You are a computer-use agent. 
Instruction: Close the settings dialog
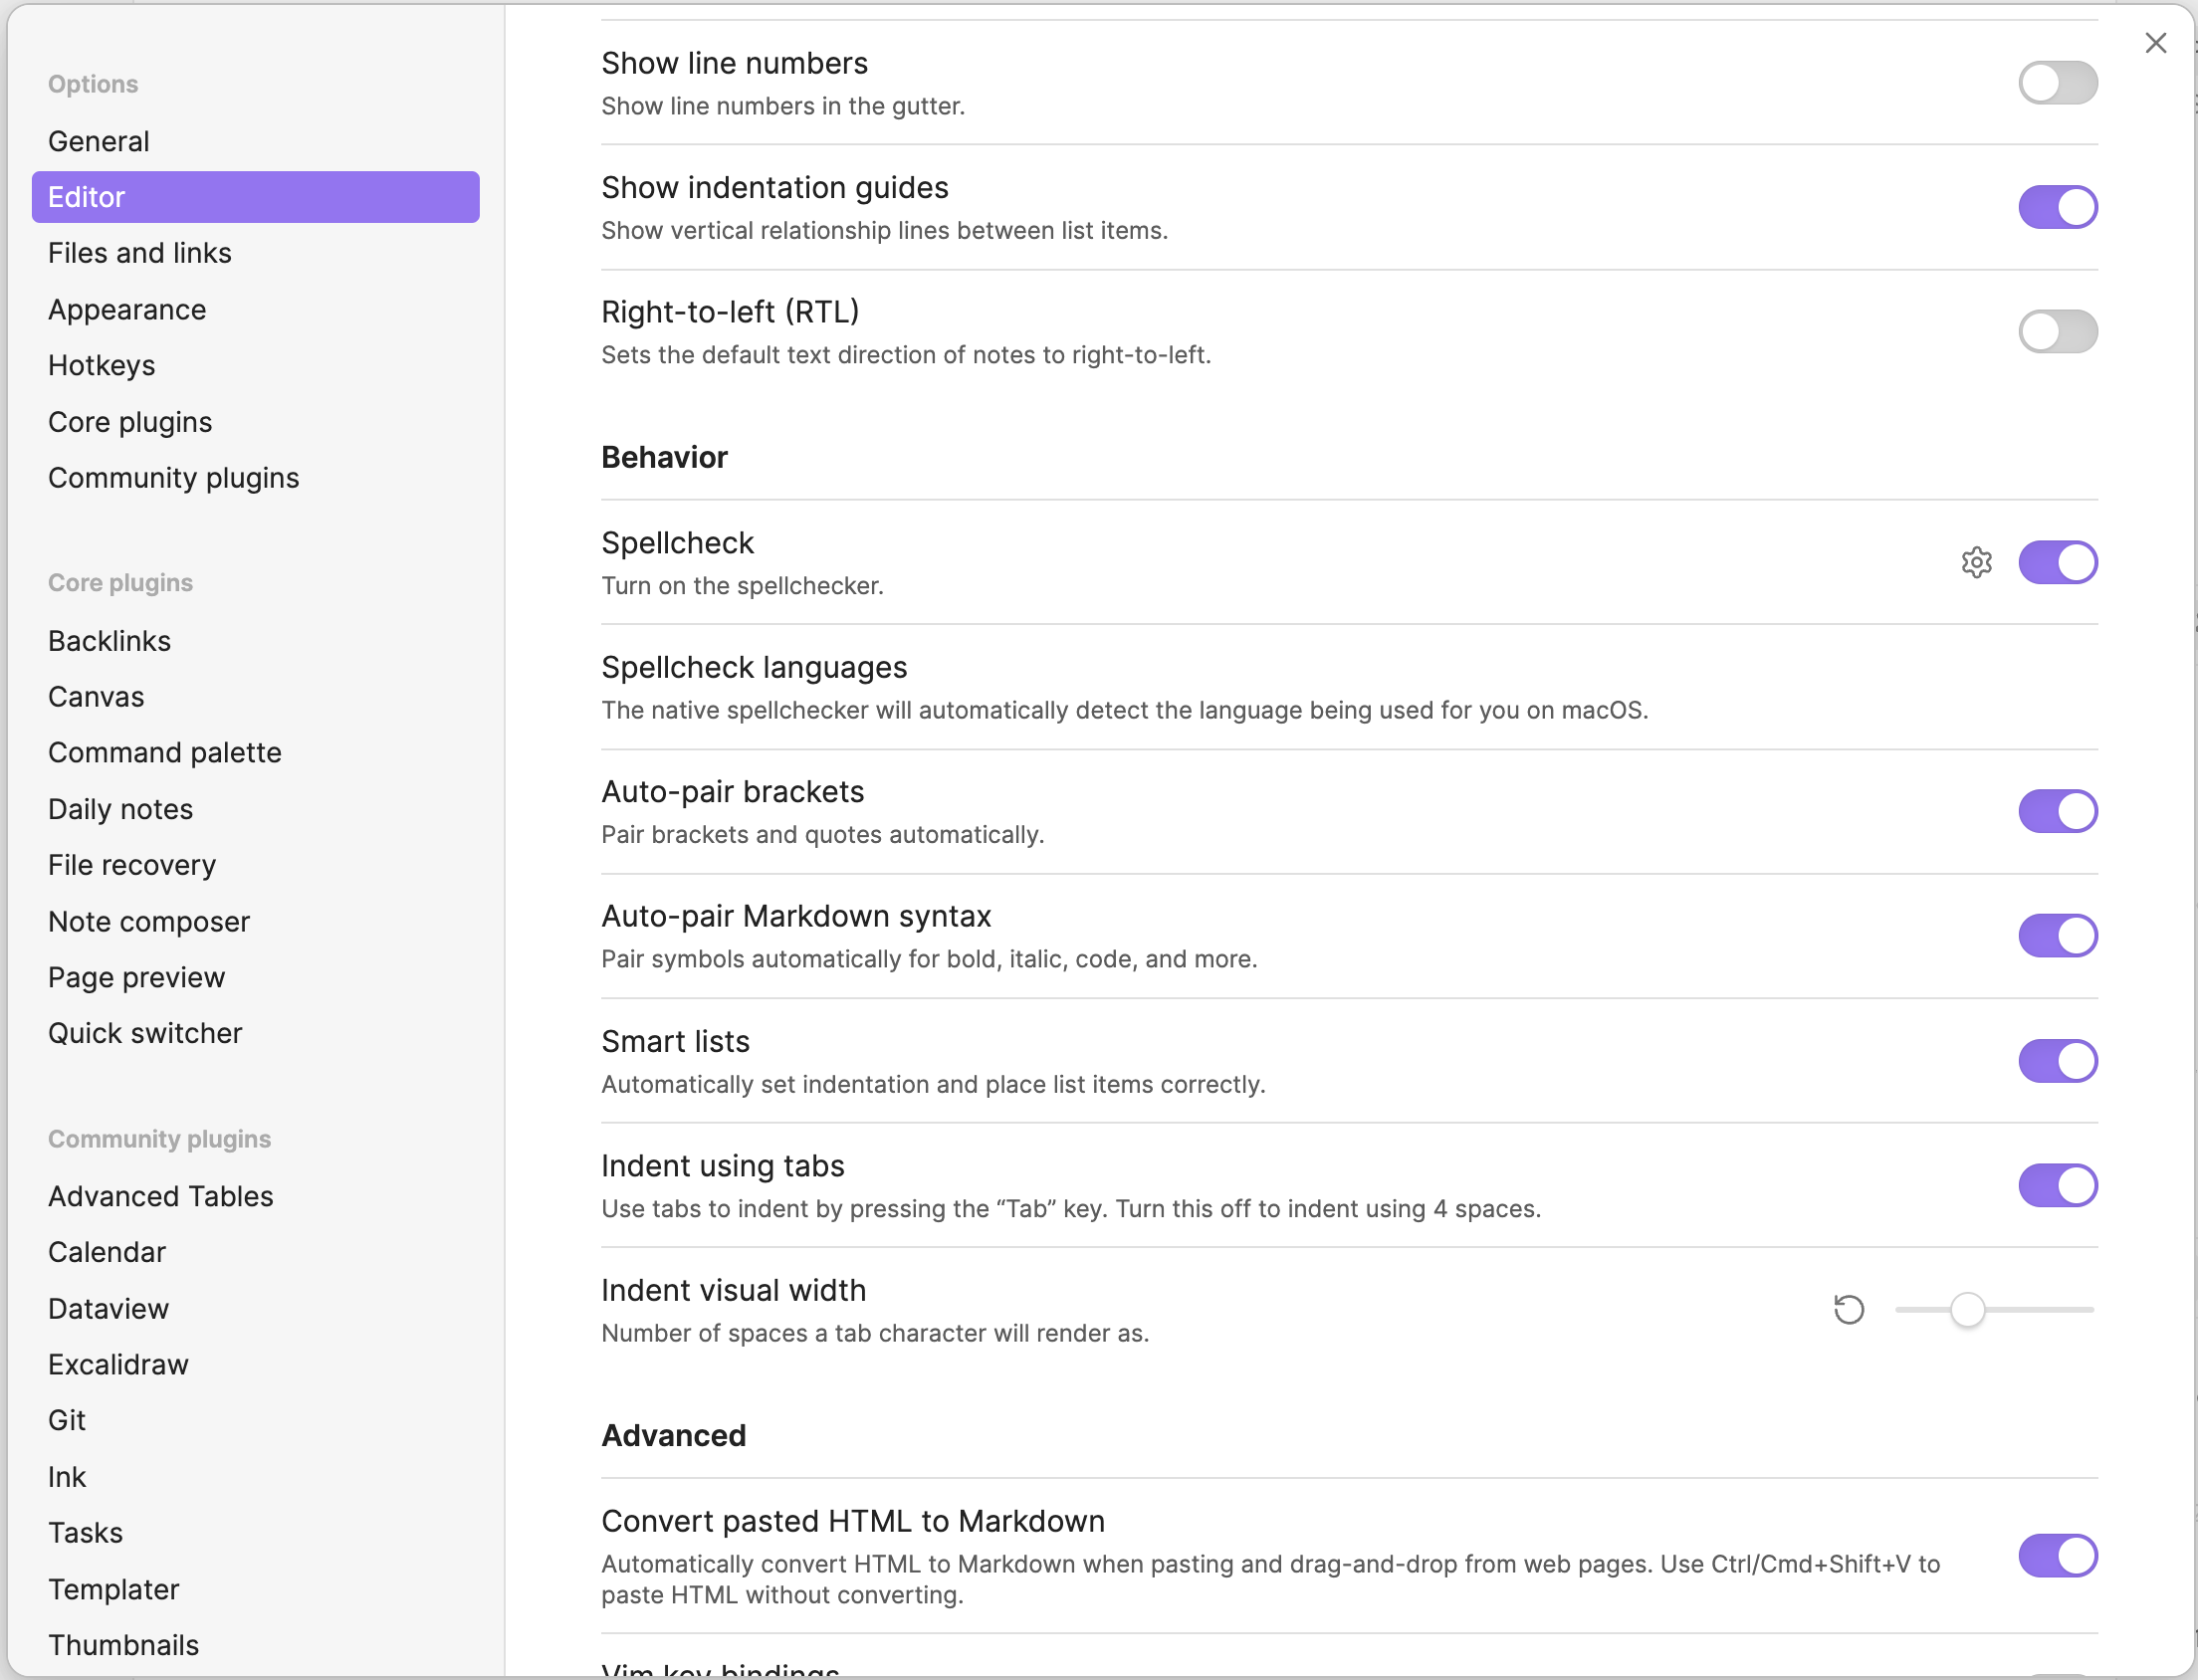point(2155,43)
